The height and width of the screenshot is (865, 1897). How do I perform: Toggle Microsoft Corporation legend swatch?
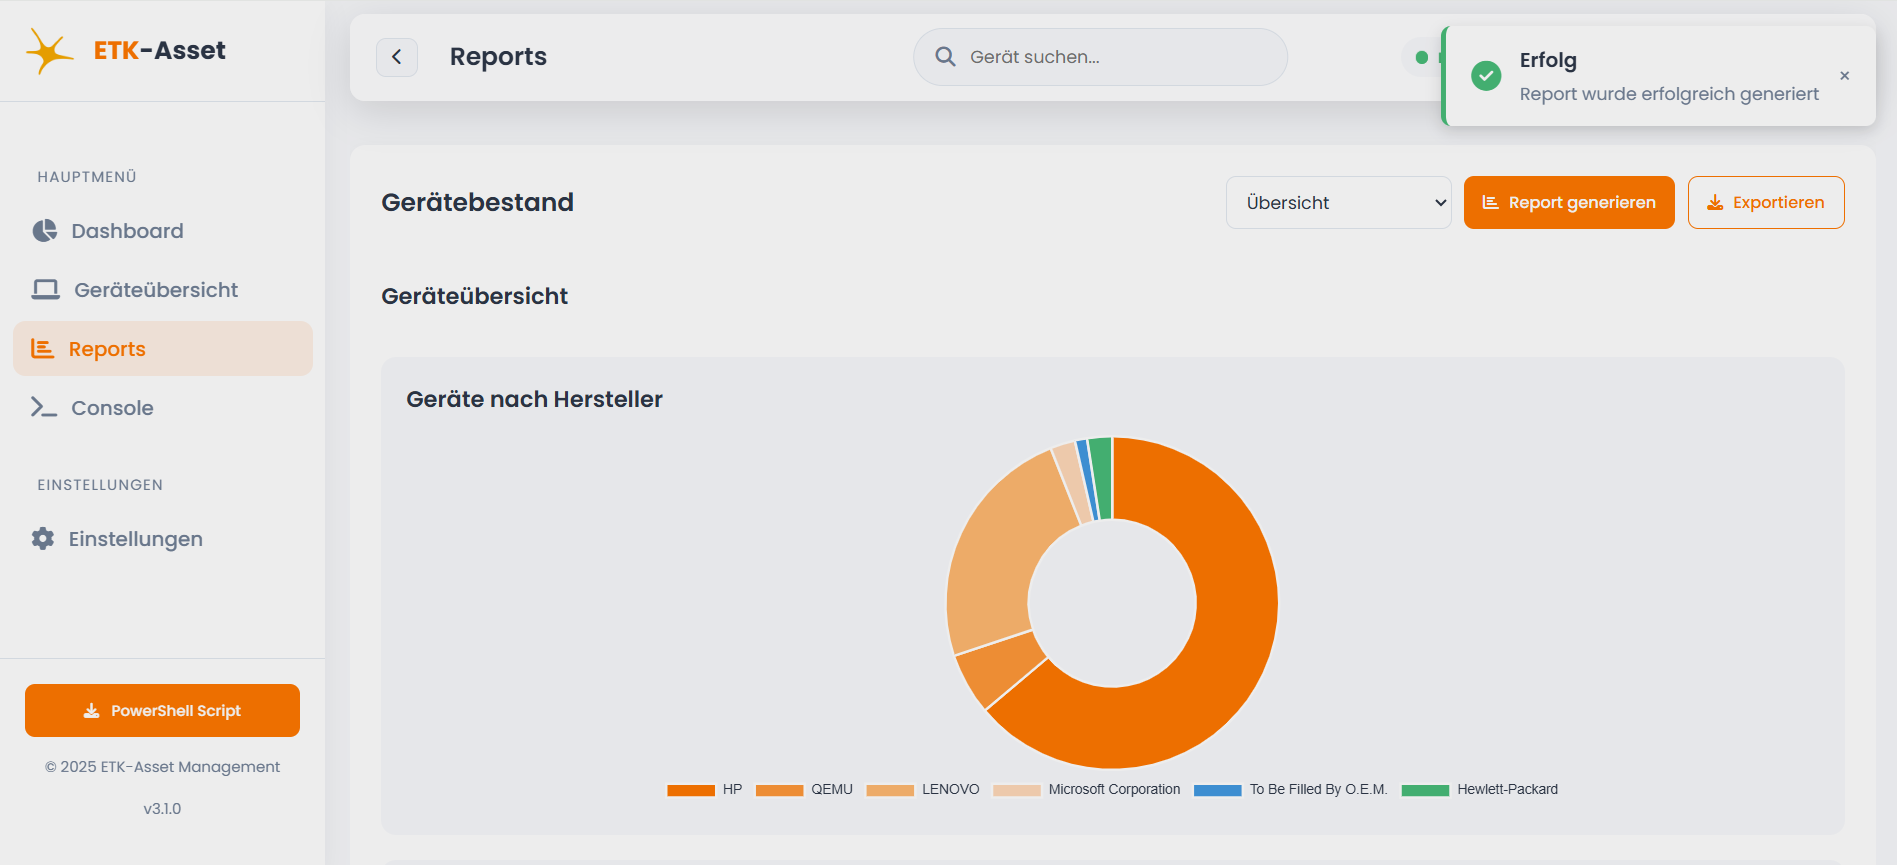tap(1017, 790)
